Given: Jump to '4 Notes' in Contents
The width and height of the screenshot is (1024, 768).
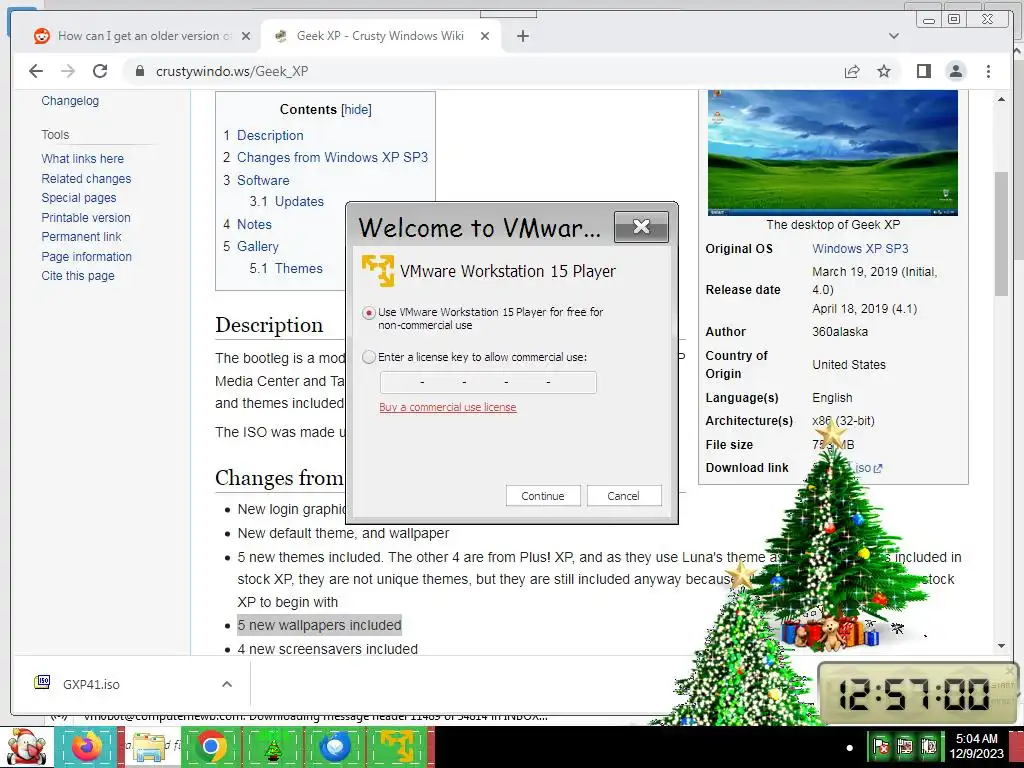Looking at the screenshot, I should pos(247,224).
